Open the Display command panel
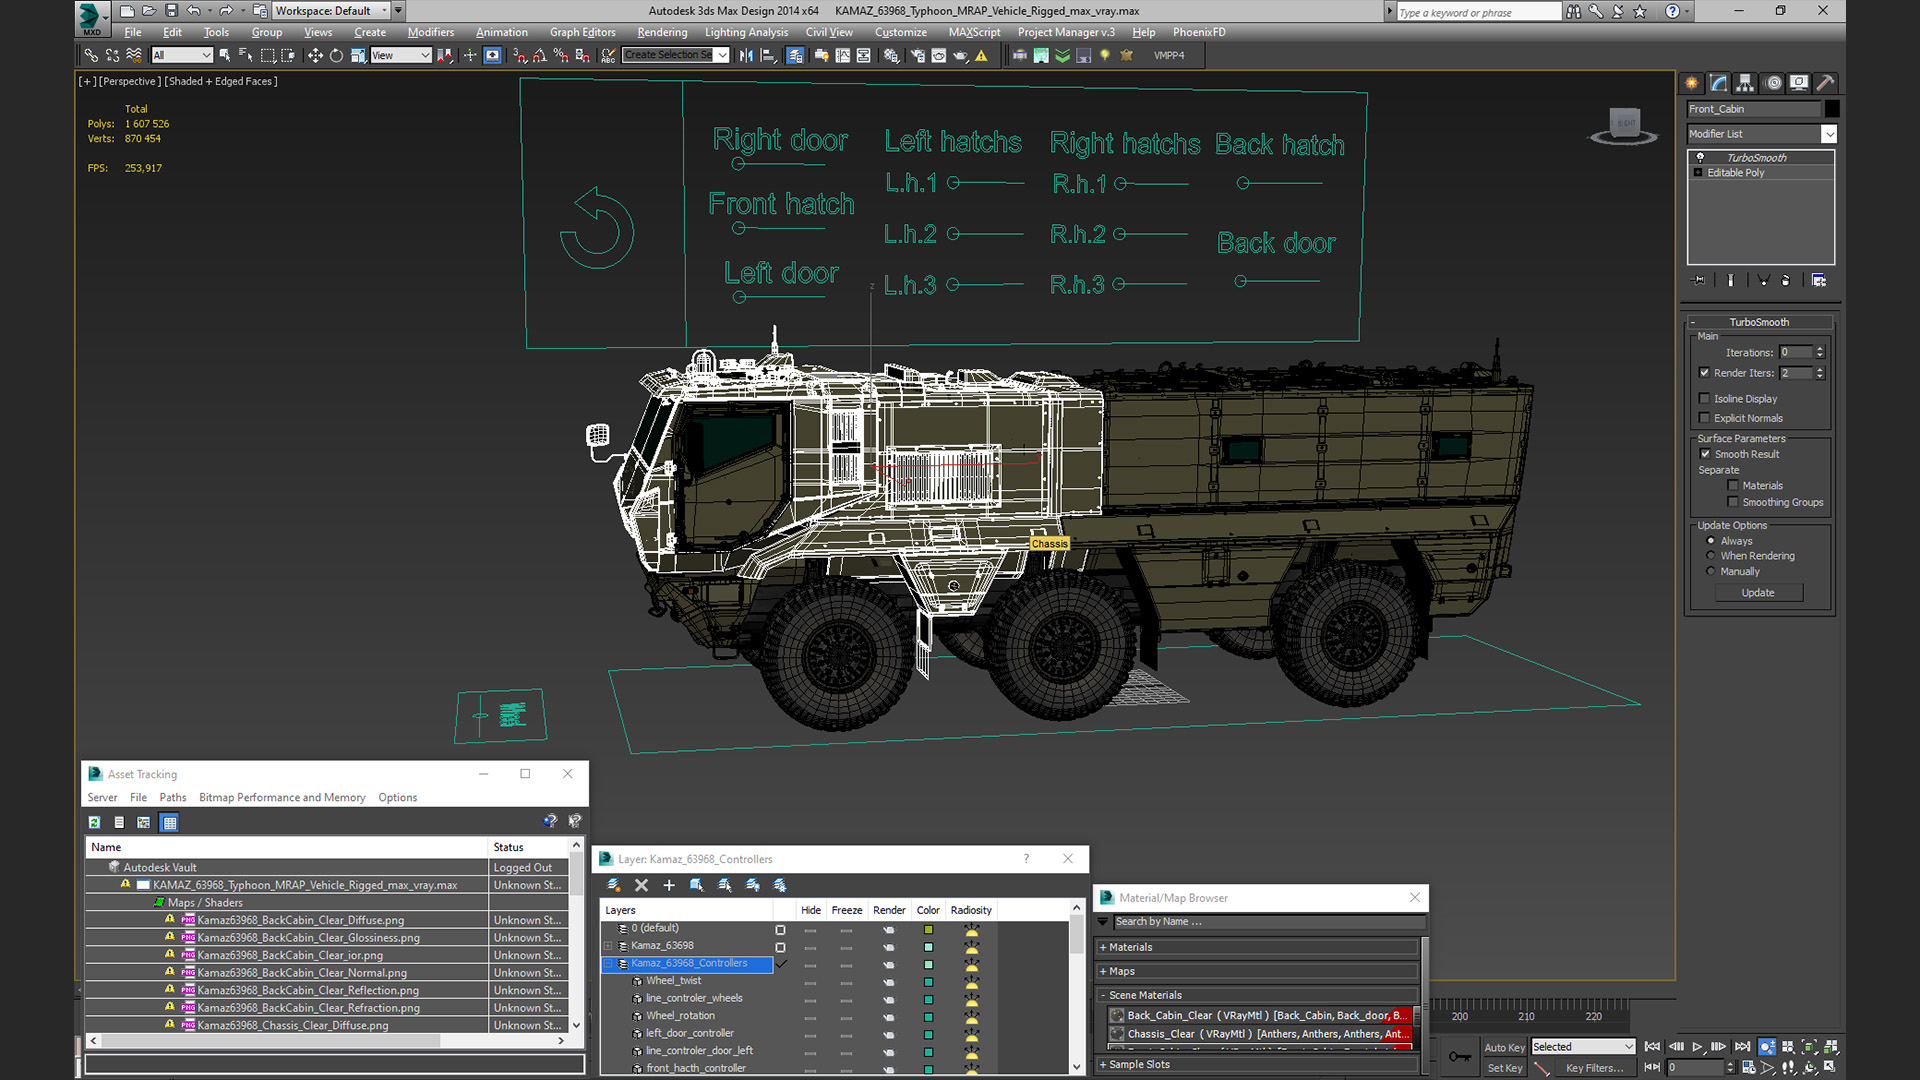The image size is (1920, 1080). pos(1799,83)
